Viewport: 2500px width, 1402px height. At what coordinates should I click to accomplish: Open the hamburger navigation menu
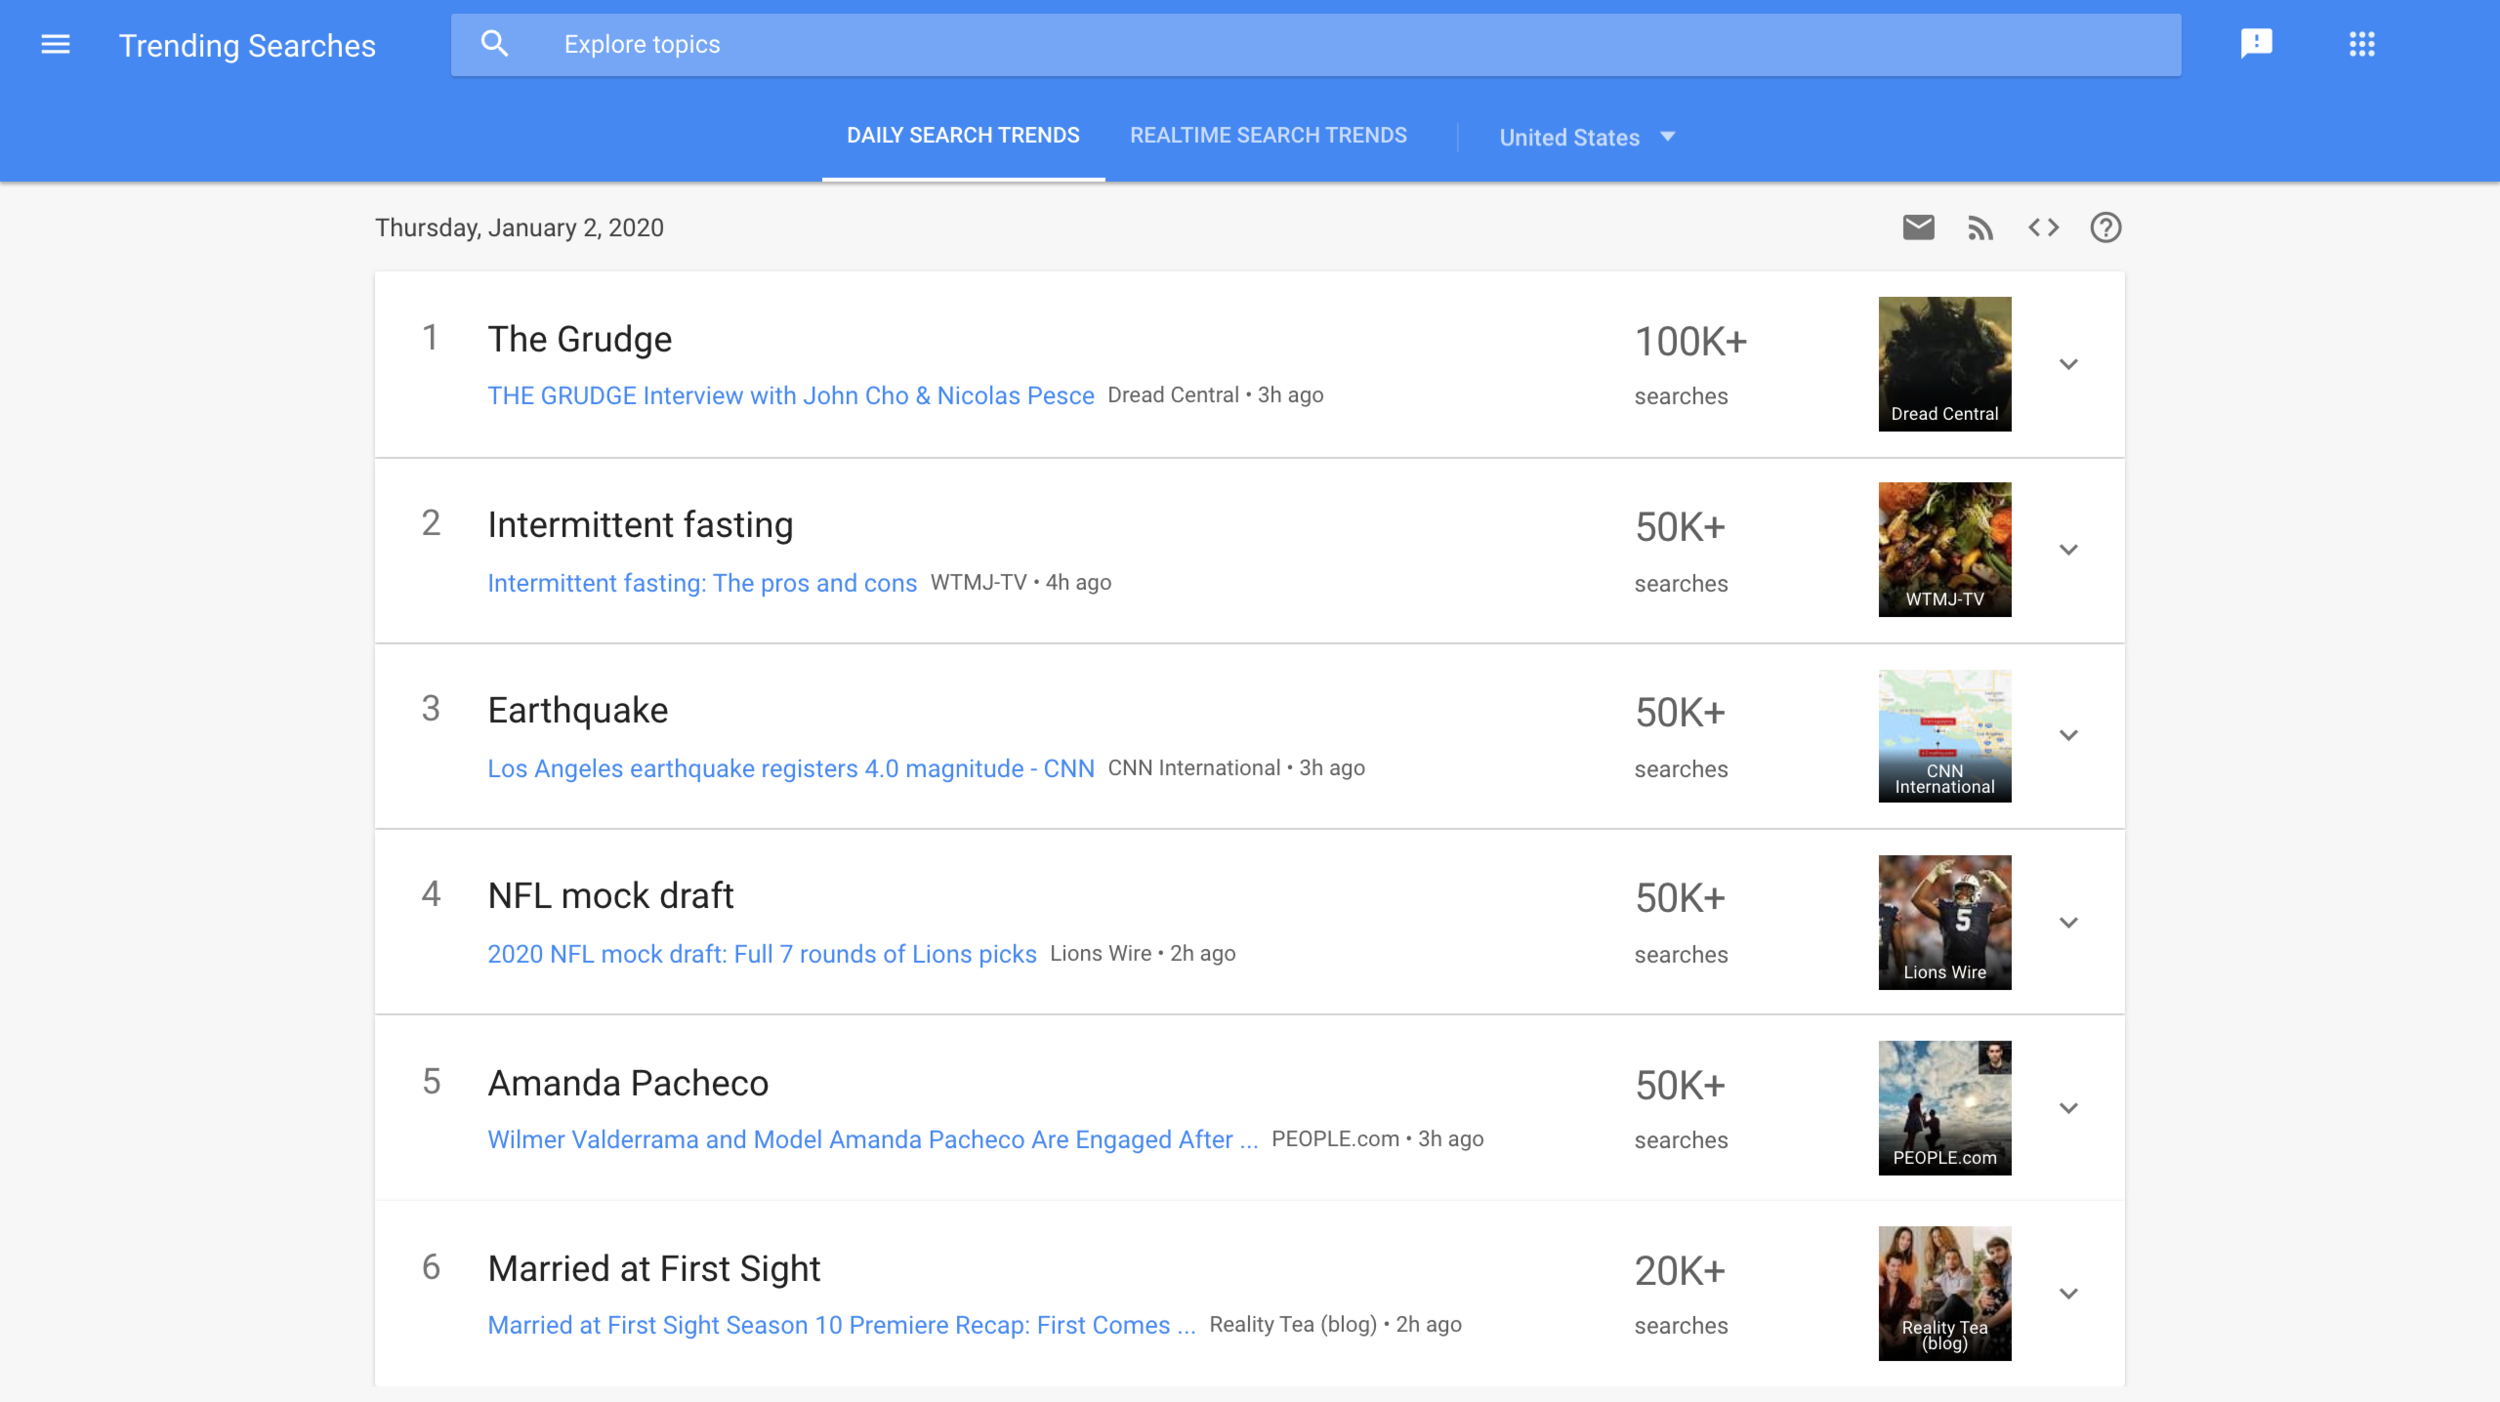[x=55, y=45]
